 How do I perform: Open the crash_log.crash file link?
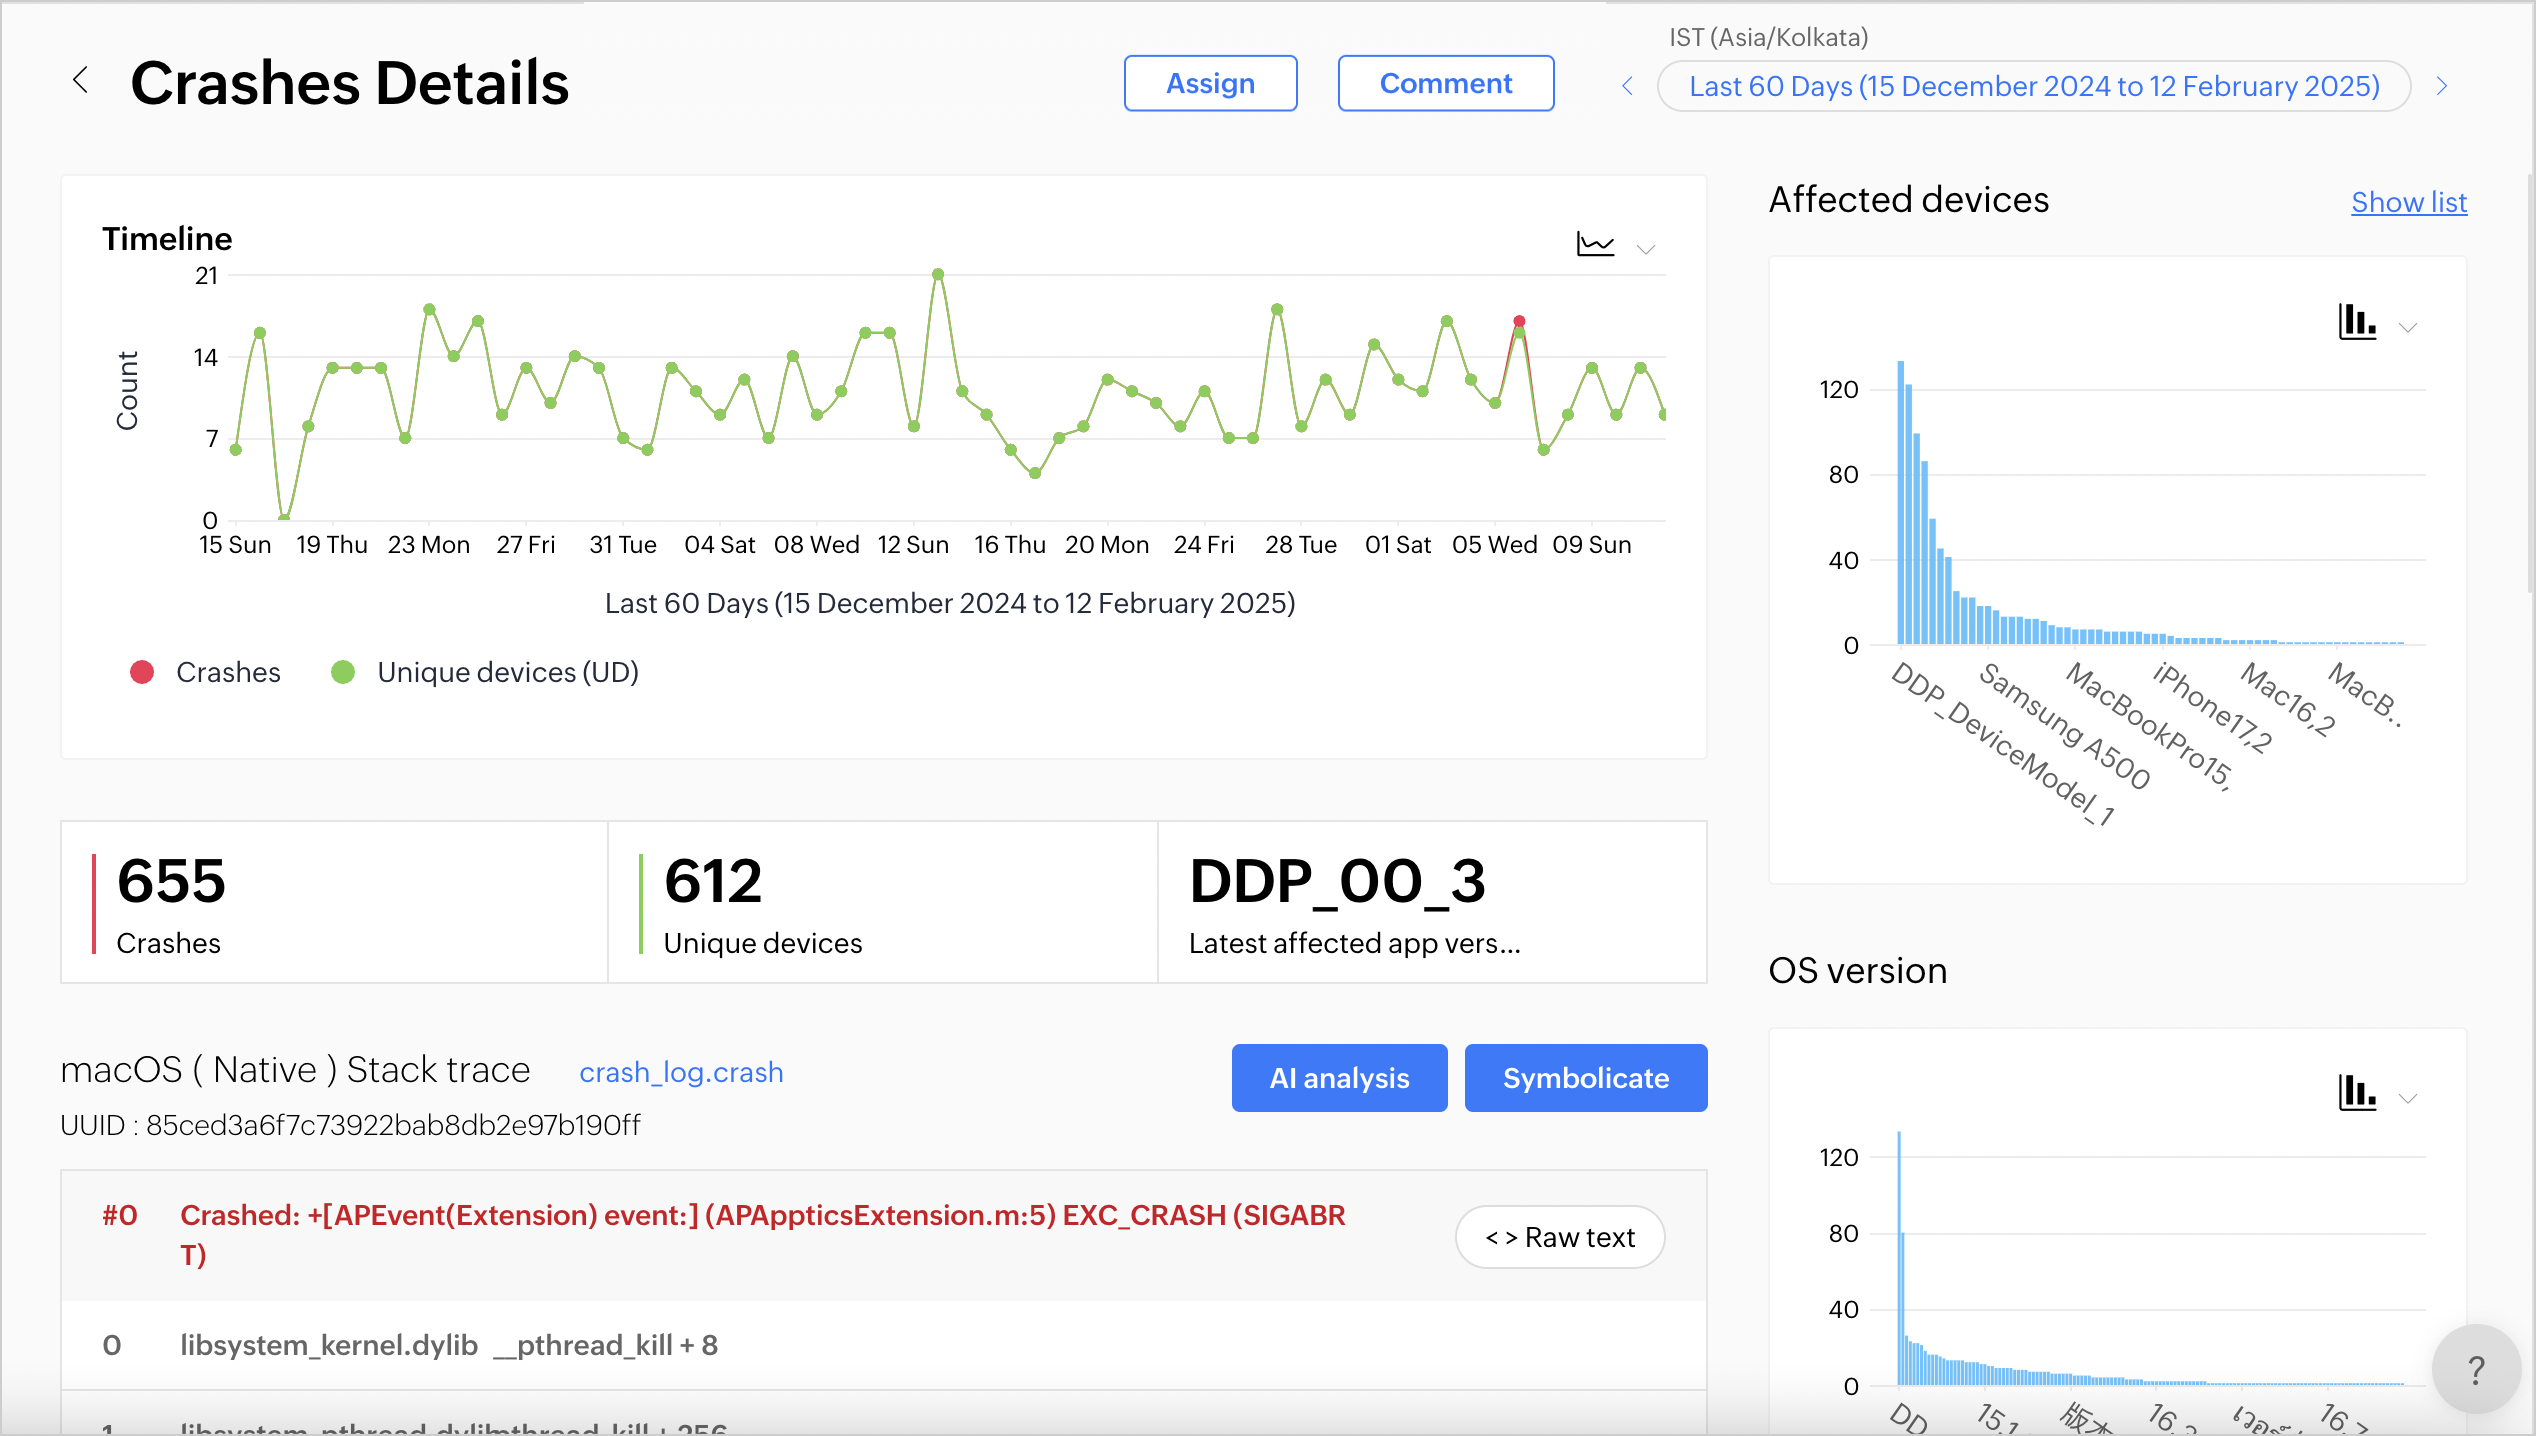pos(681,1072)
